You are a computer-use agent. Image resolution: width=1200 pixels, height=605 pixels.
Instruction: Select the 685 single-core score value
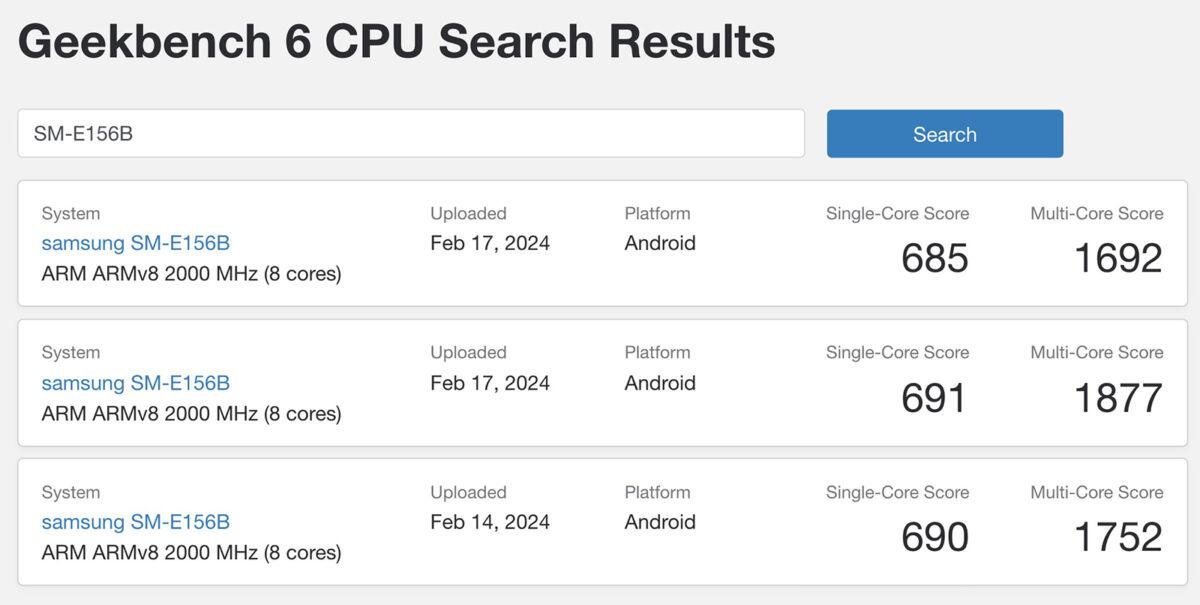(934, 258)
